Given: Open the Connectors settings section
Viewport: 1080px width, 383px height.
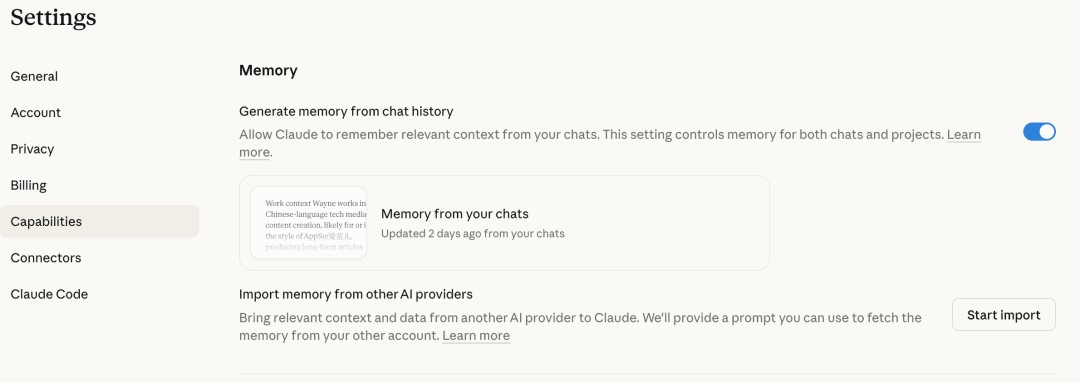Looking at the screenshot, I should [45, 258].
